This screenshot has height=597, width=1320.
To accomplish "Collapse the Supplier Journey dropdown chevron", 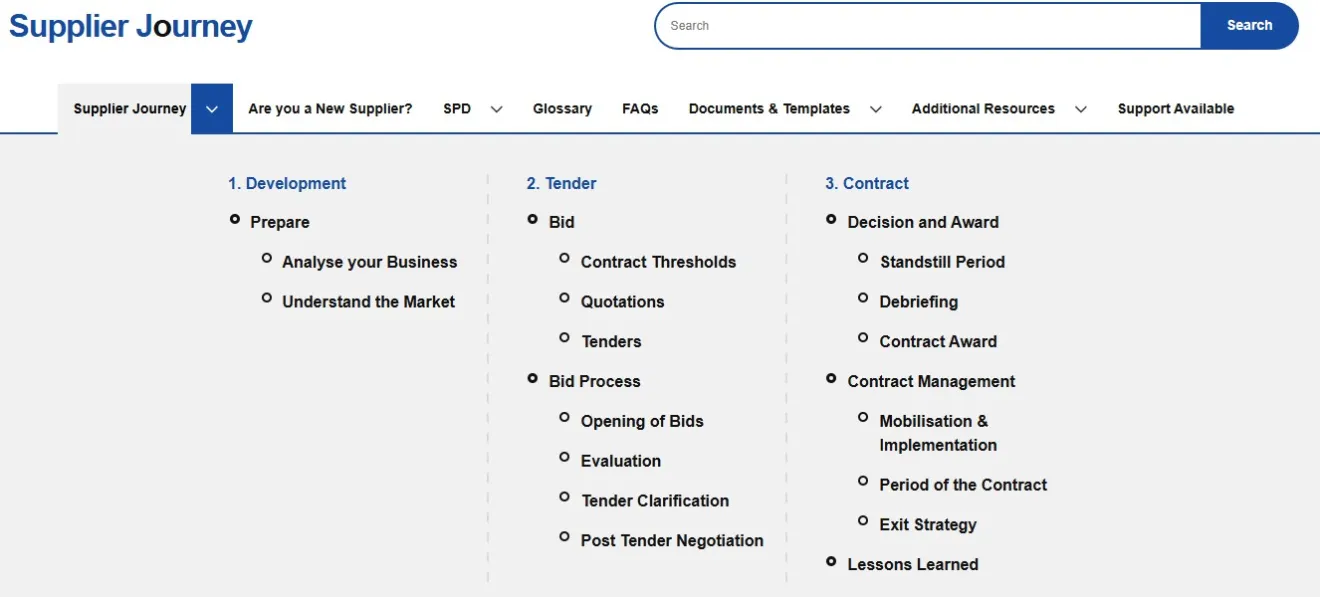I will 211,108.
